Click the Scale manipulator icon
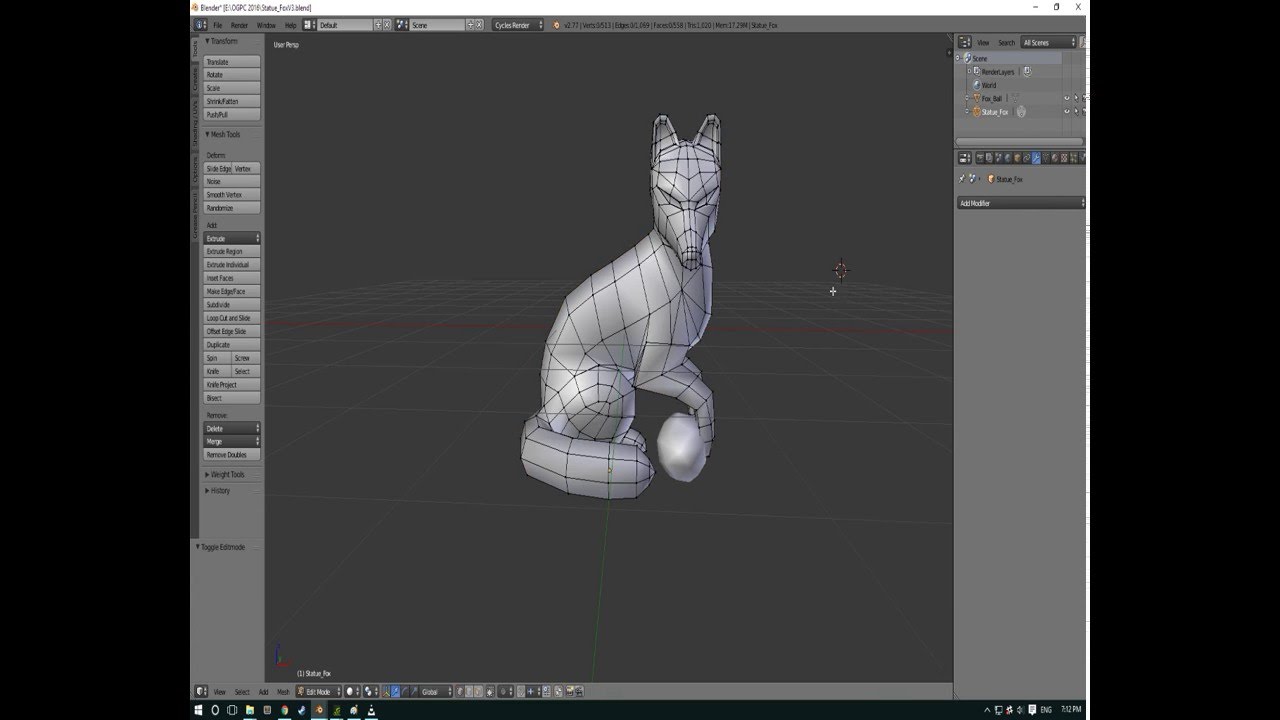The width and height of the screenshot is (1280, 720). (414, 692)
